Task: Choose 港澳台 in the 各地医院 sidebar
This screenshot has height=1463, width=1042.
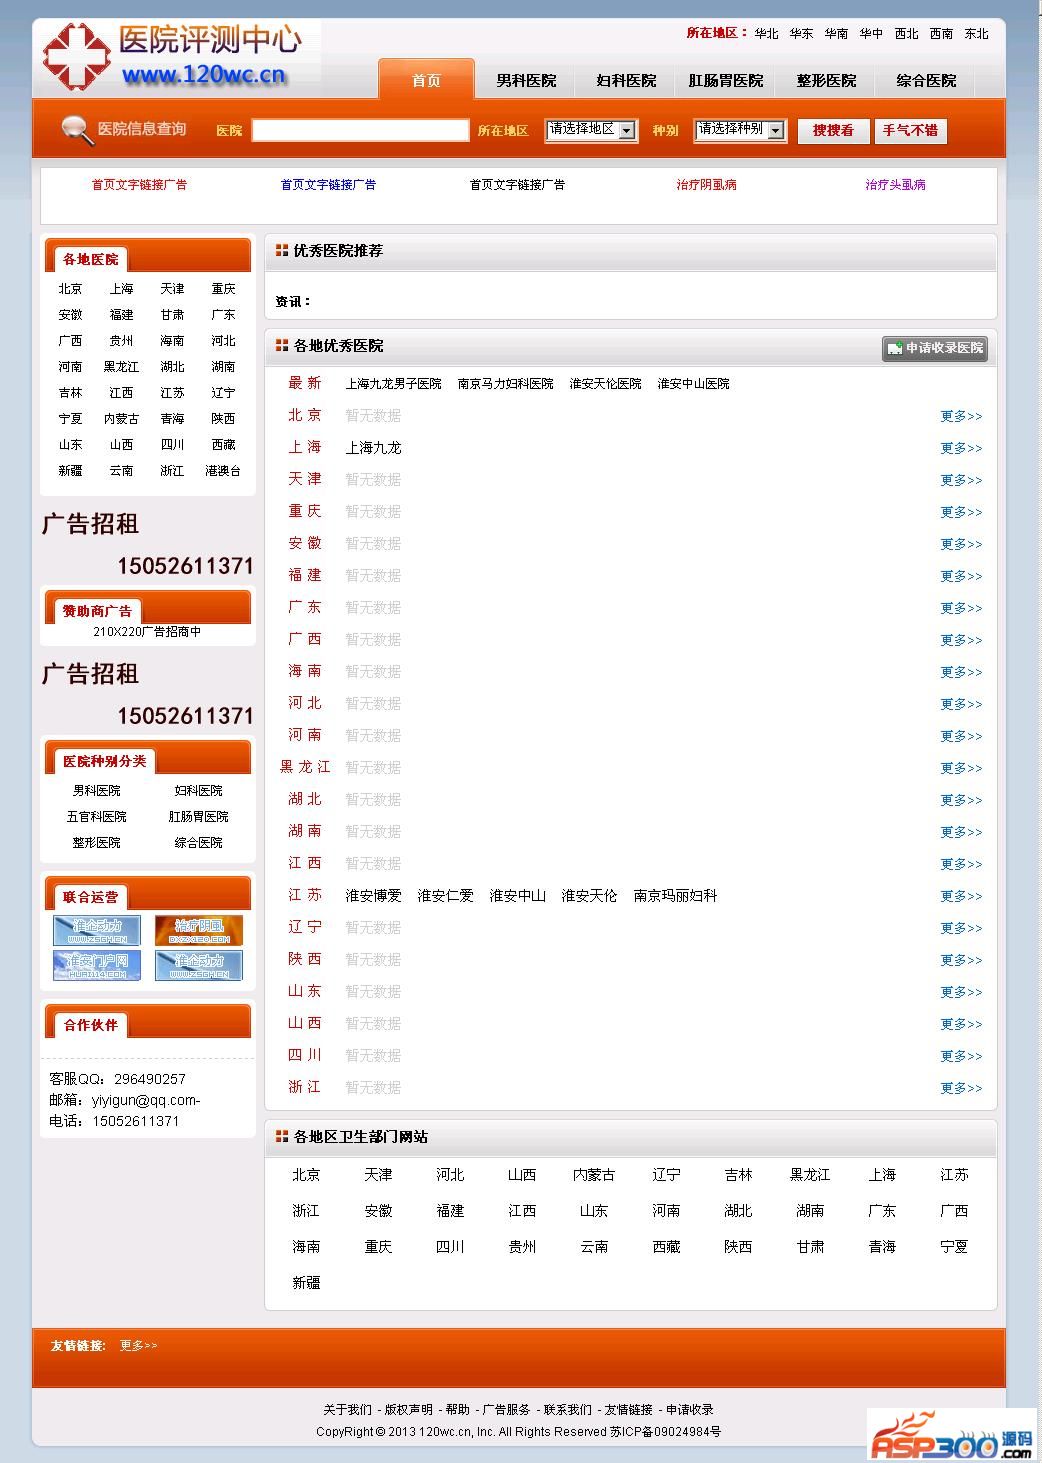Action: [223, 471]
